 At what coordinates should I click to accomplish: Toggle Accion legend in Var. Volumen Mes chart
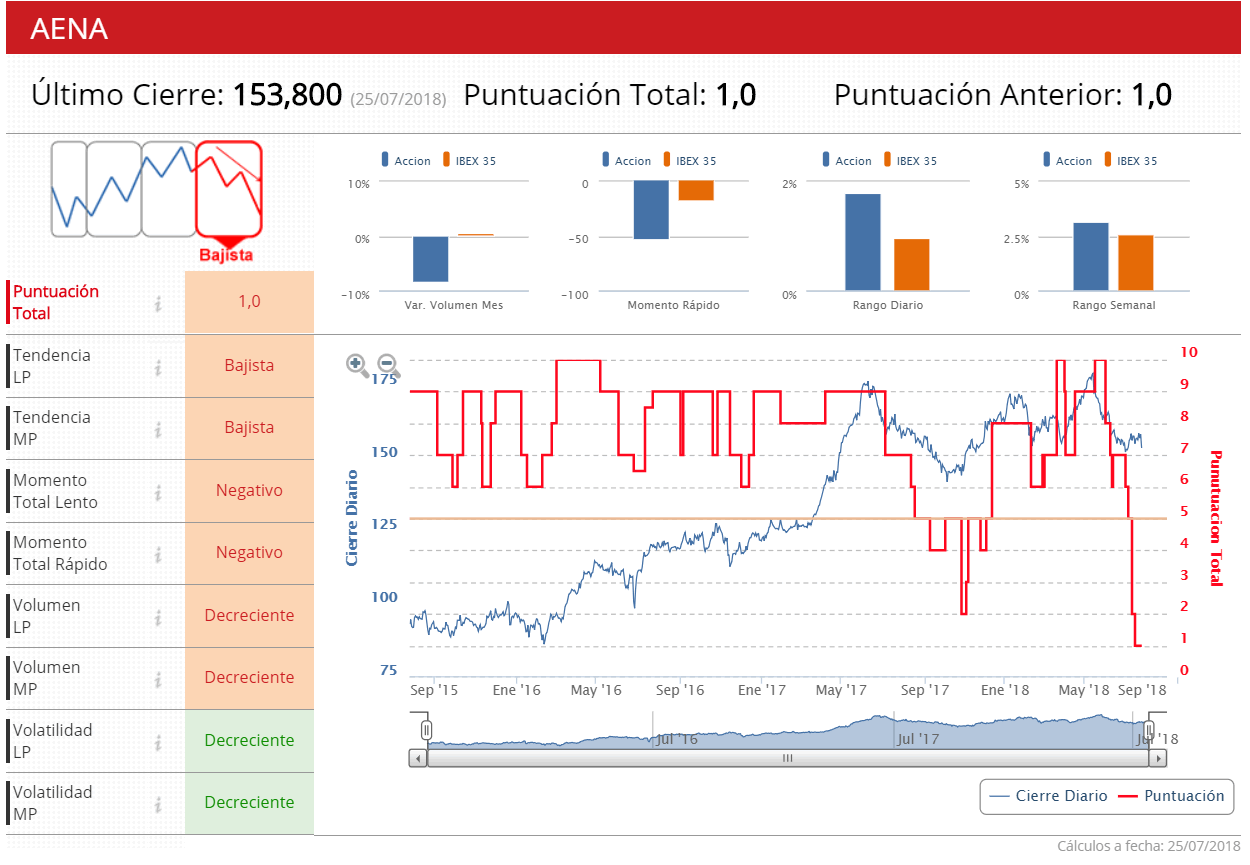point(406,160)
